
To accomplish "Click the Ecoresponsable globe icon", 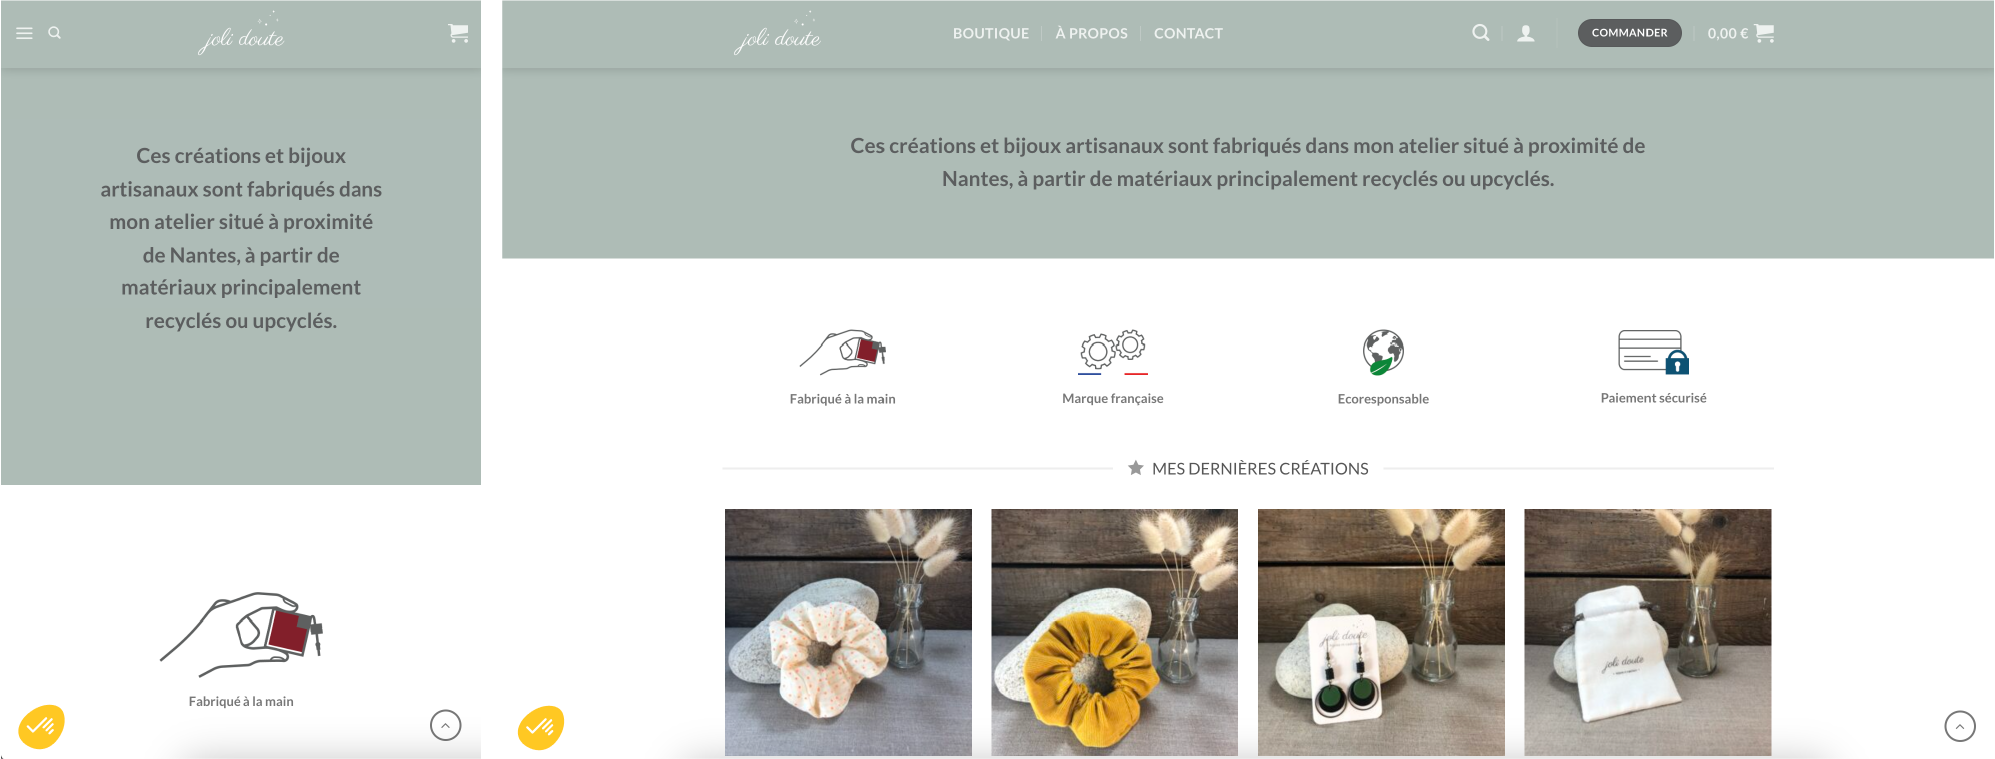I will pyautogui.click(x=1383, y=352).
